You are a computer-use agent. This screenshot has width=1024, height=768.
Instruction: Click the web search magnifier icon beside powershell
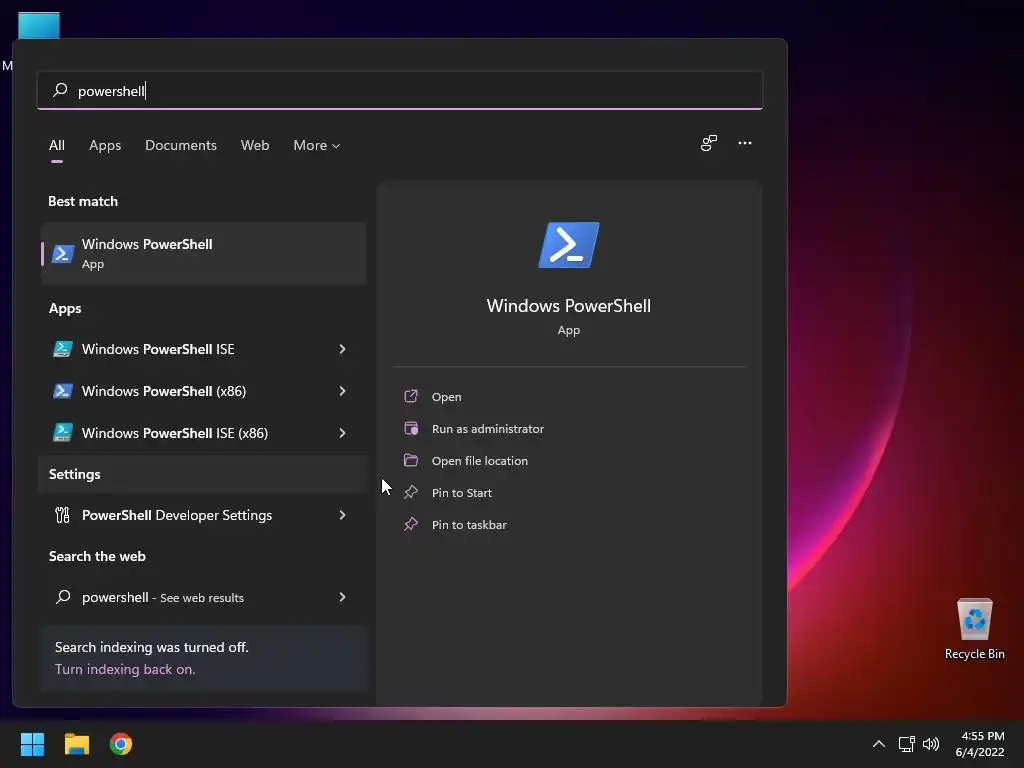pyautogui.click(x=63, y=597)
